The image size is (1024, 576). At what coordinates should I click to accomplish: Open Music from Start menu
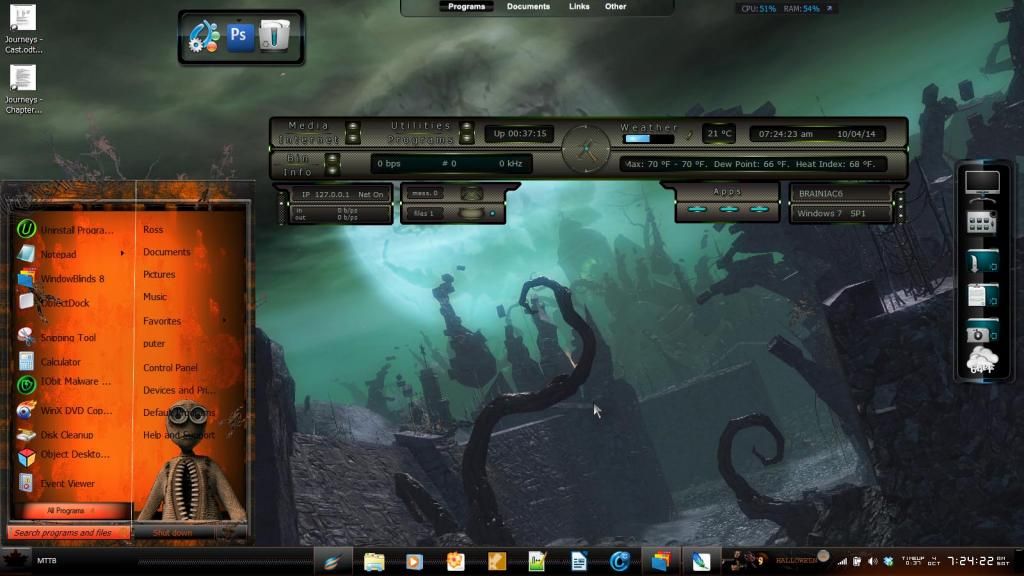pyautogui.click(x=155, y=296)
